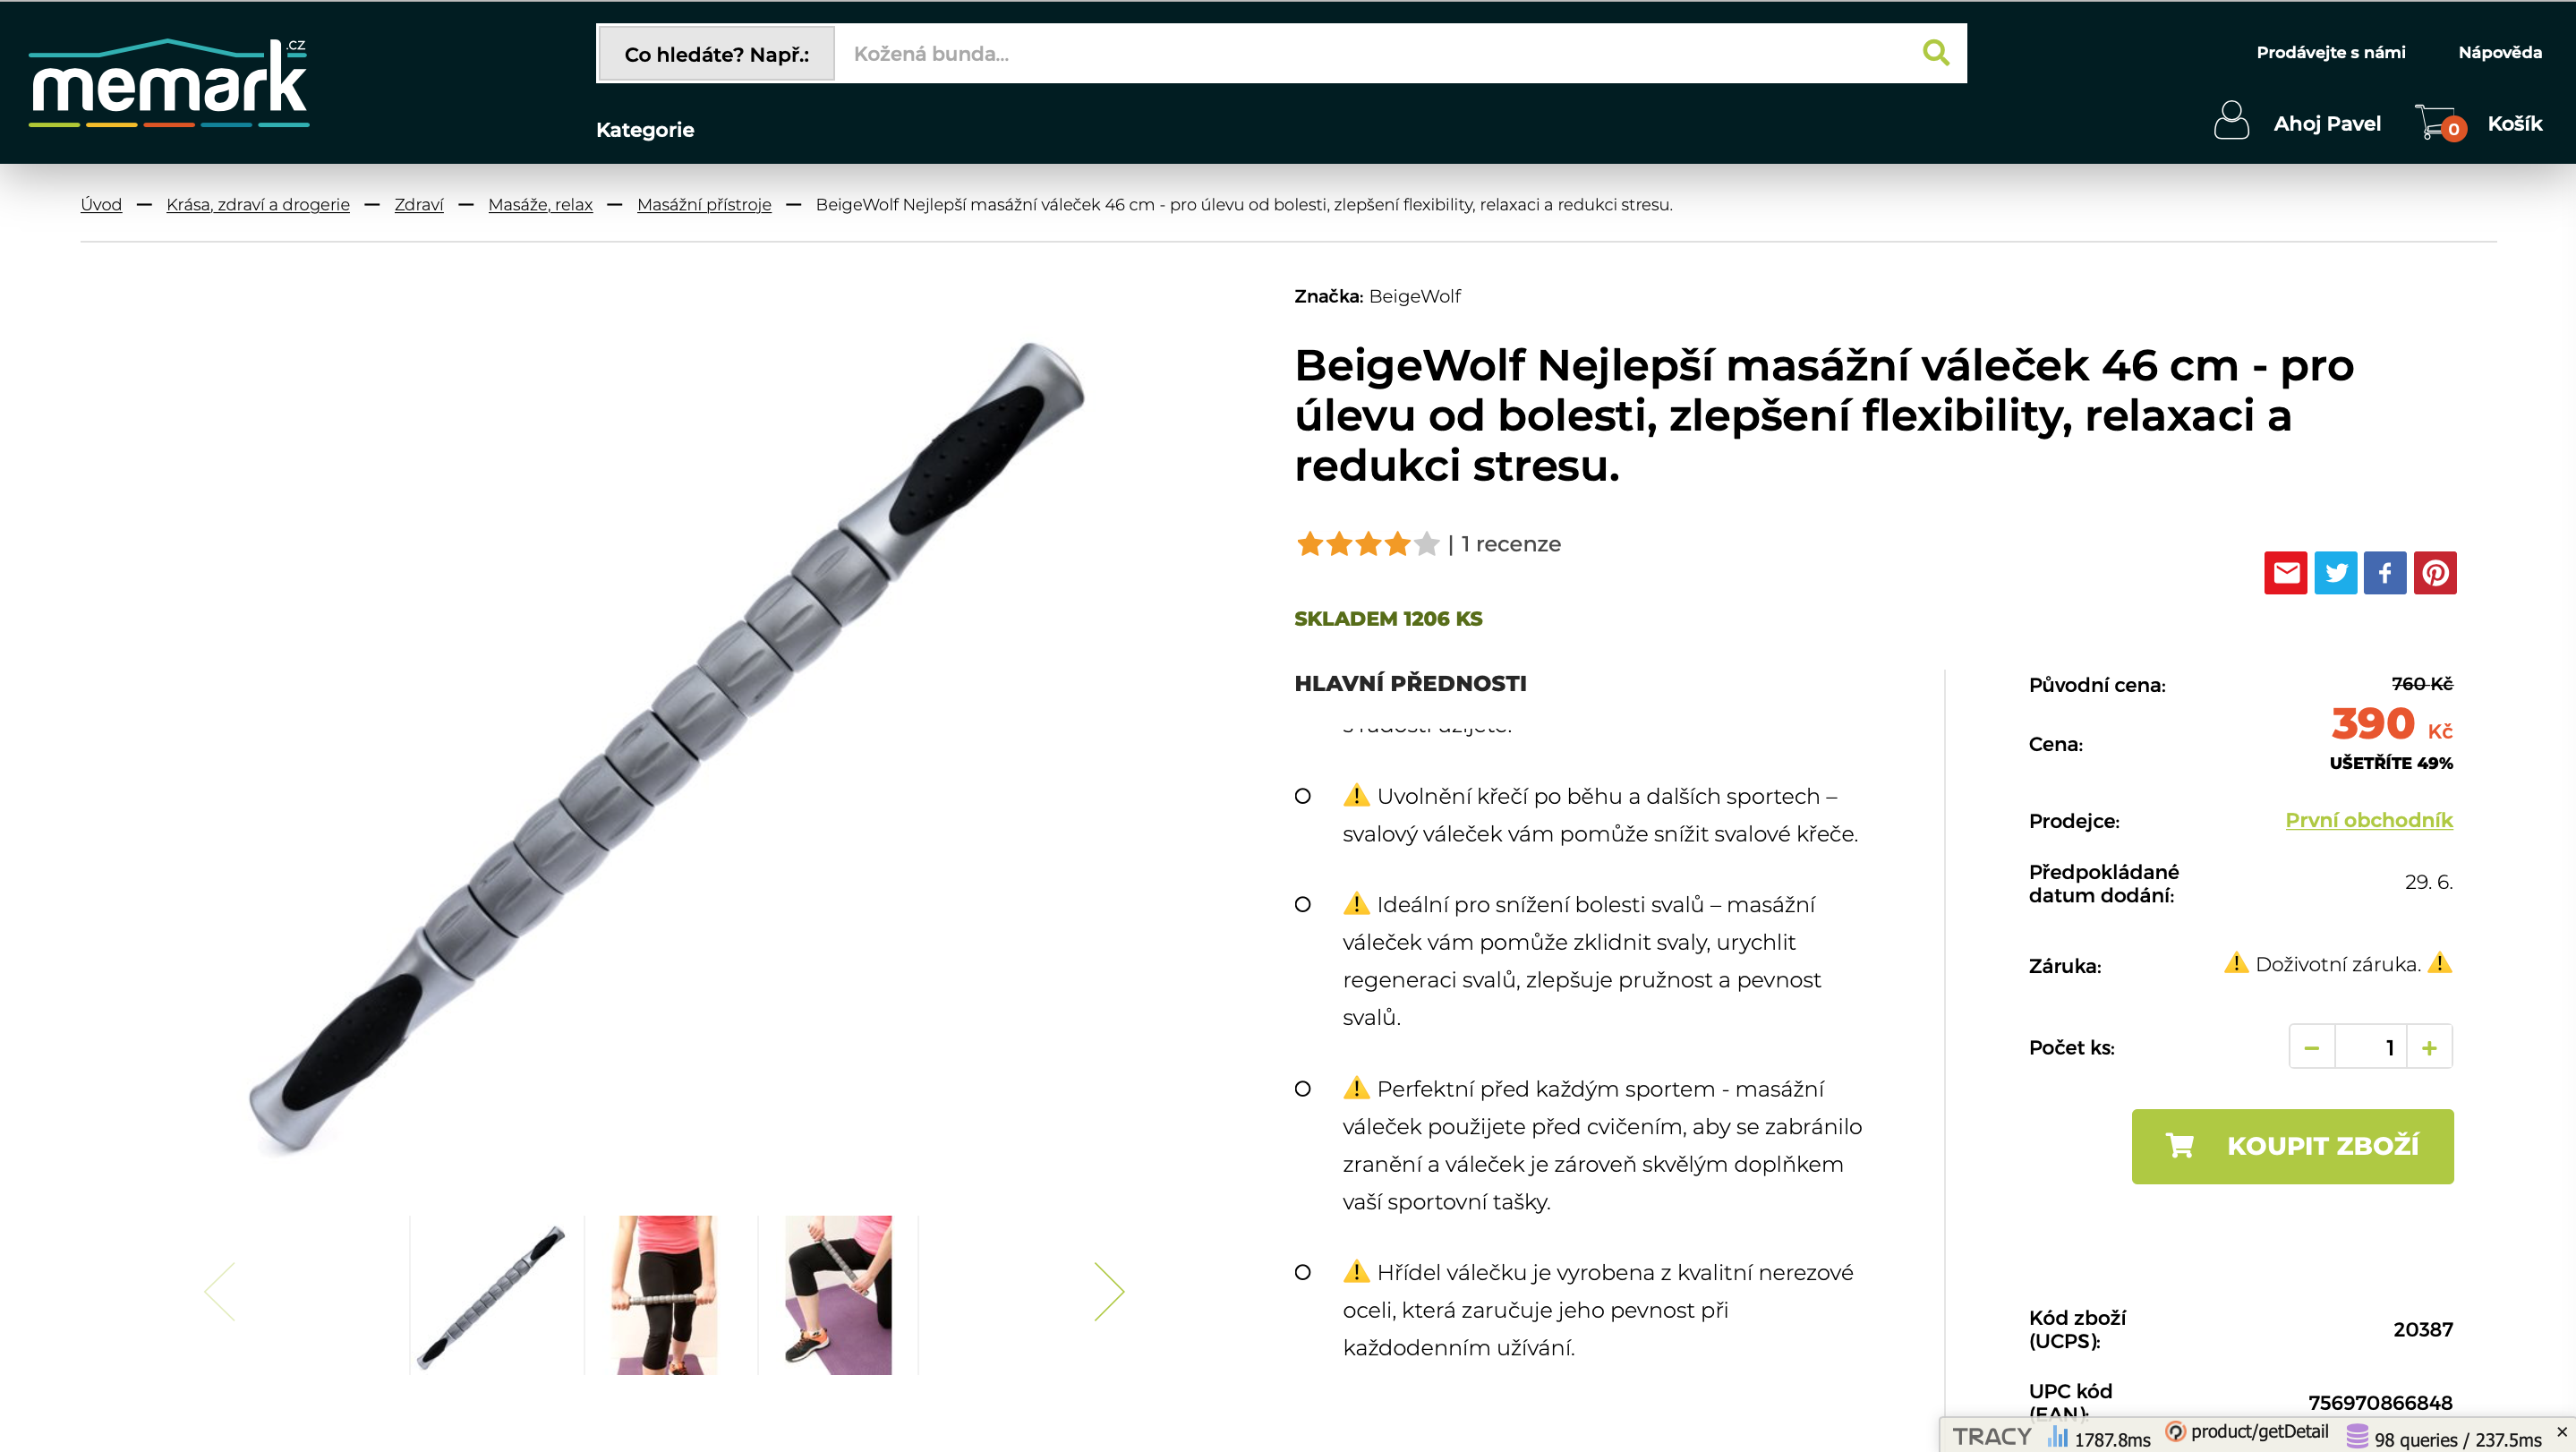The width and height of the screenshot is (2576, 1452).
Task: Share product via email icon
Action: pos(2285,573)
